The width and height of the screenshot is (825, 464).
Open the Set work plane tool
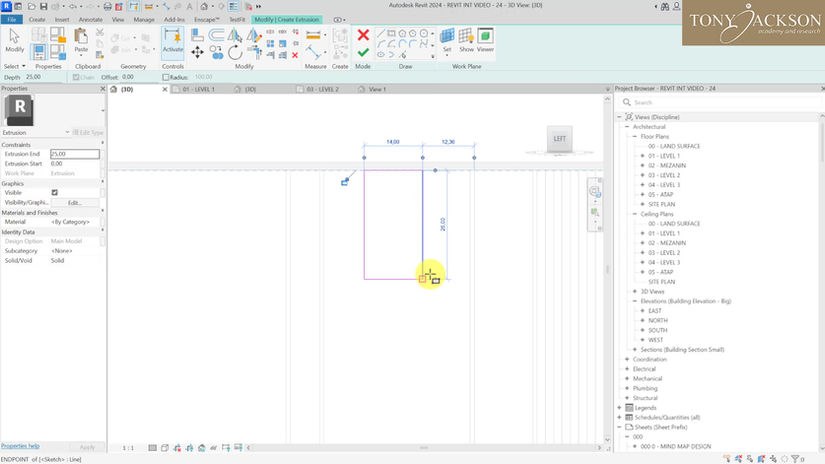pyautogui.click(x=447, y=41)
